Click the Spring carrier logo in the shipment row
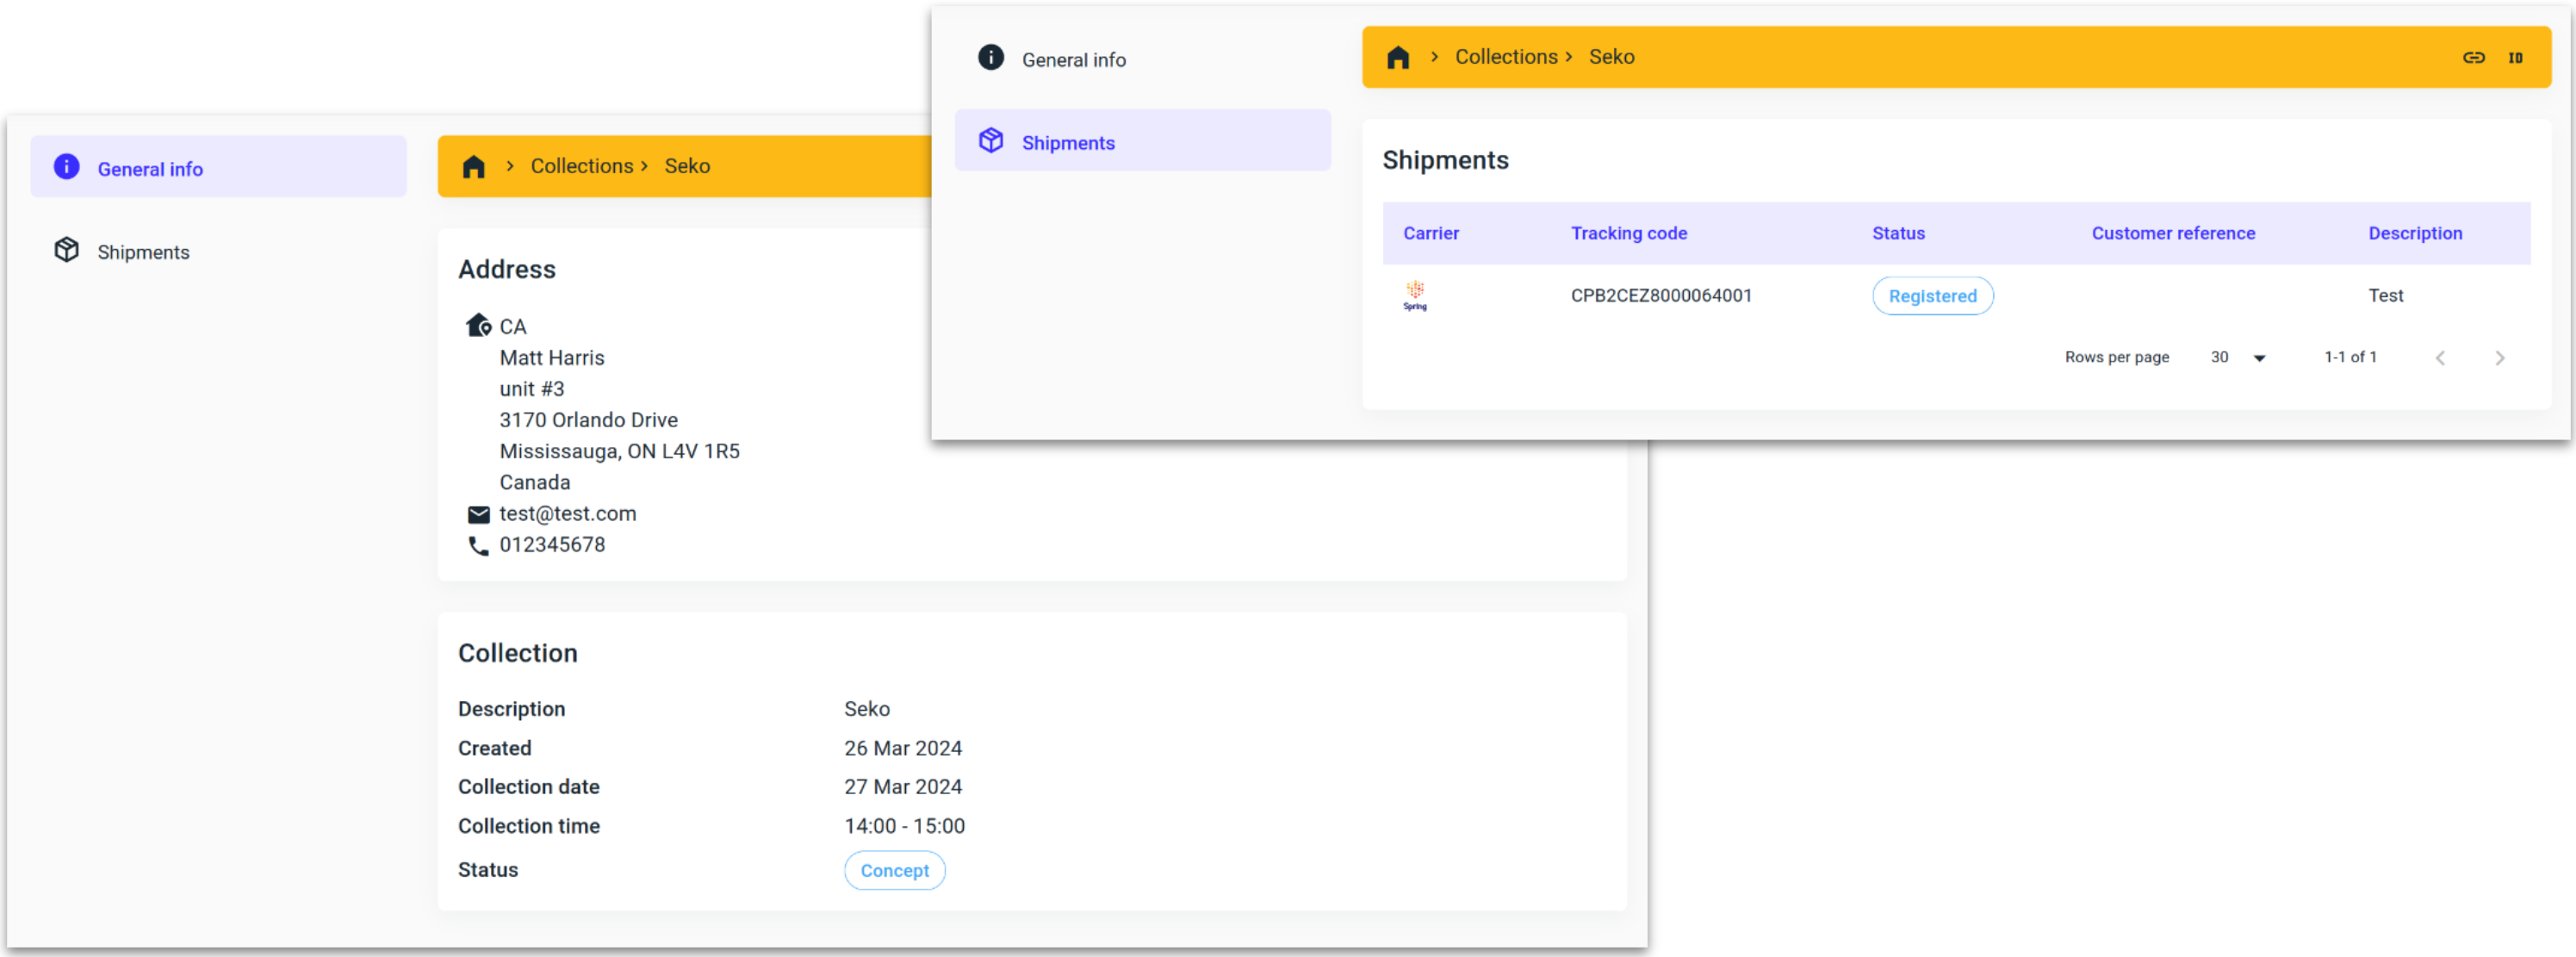 tap(1415, 295)
